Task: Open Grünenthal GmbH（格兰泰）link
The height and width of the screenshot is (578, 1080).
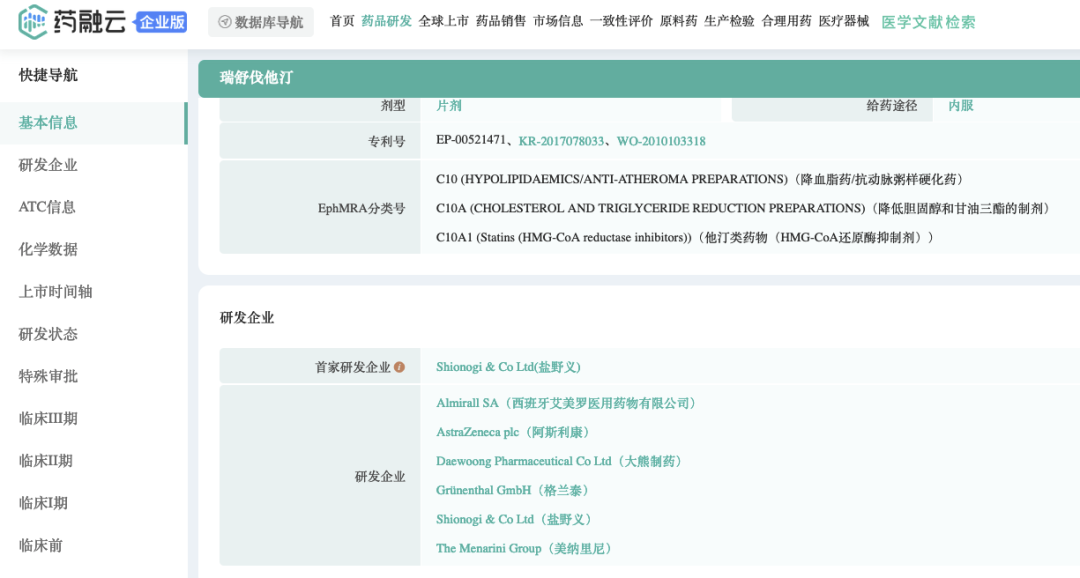Action: pos(513,491)
